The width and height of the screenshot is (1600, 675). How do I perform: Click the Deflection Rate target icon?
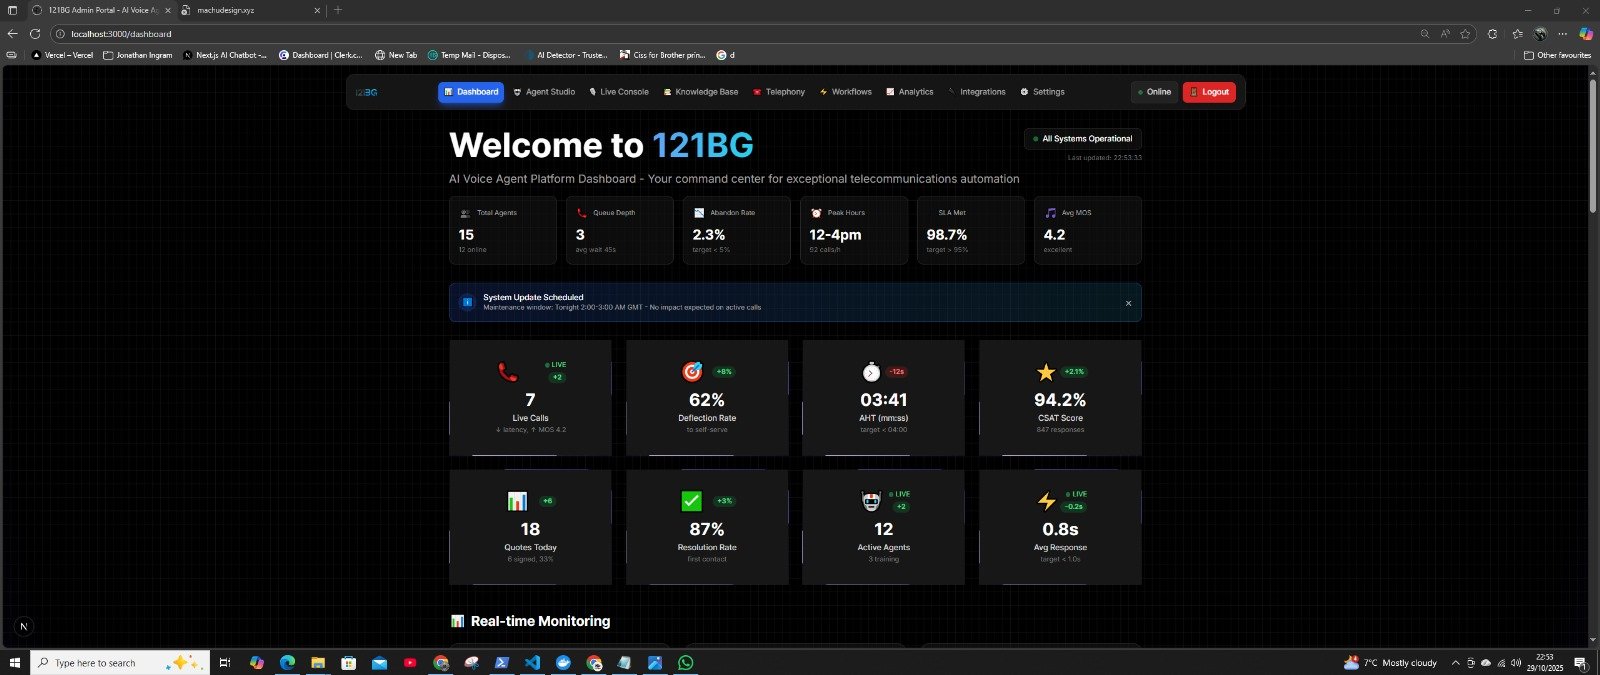point(692,372)
